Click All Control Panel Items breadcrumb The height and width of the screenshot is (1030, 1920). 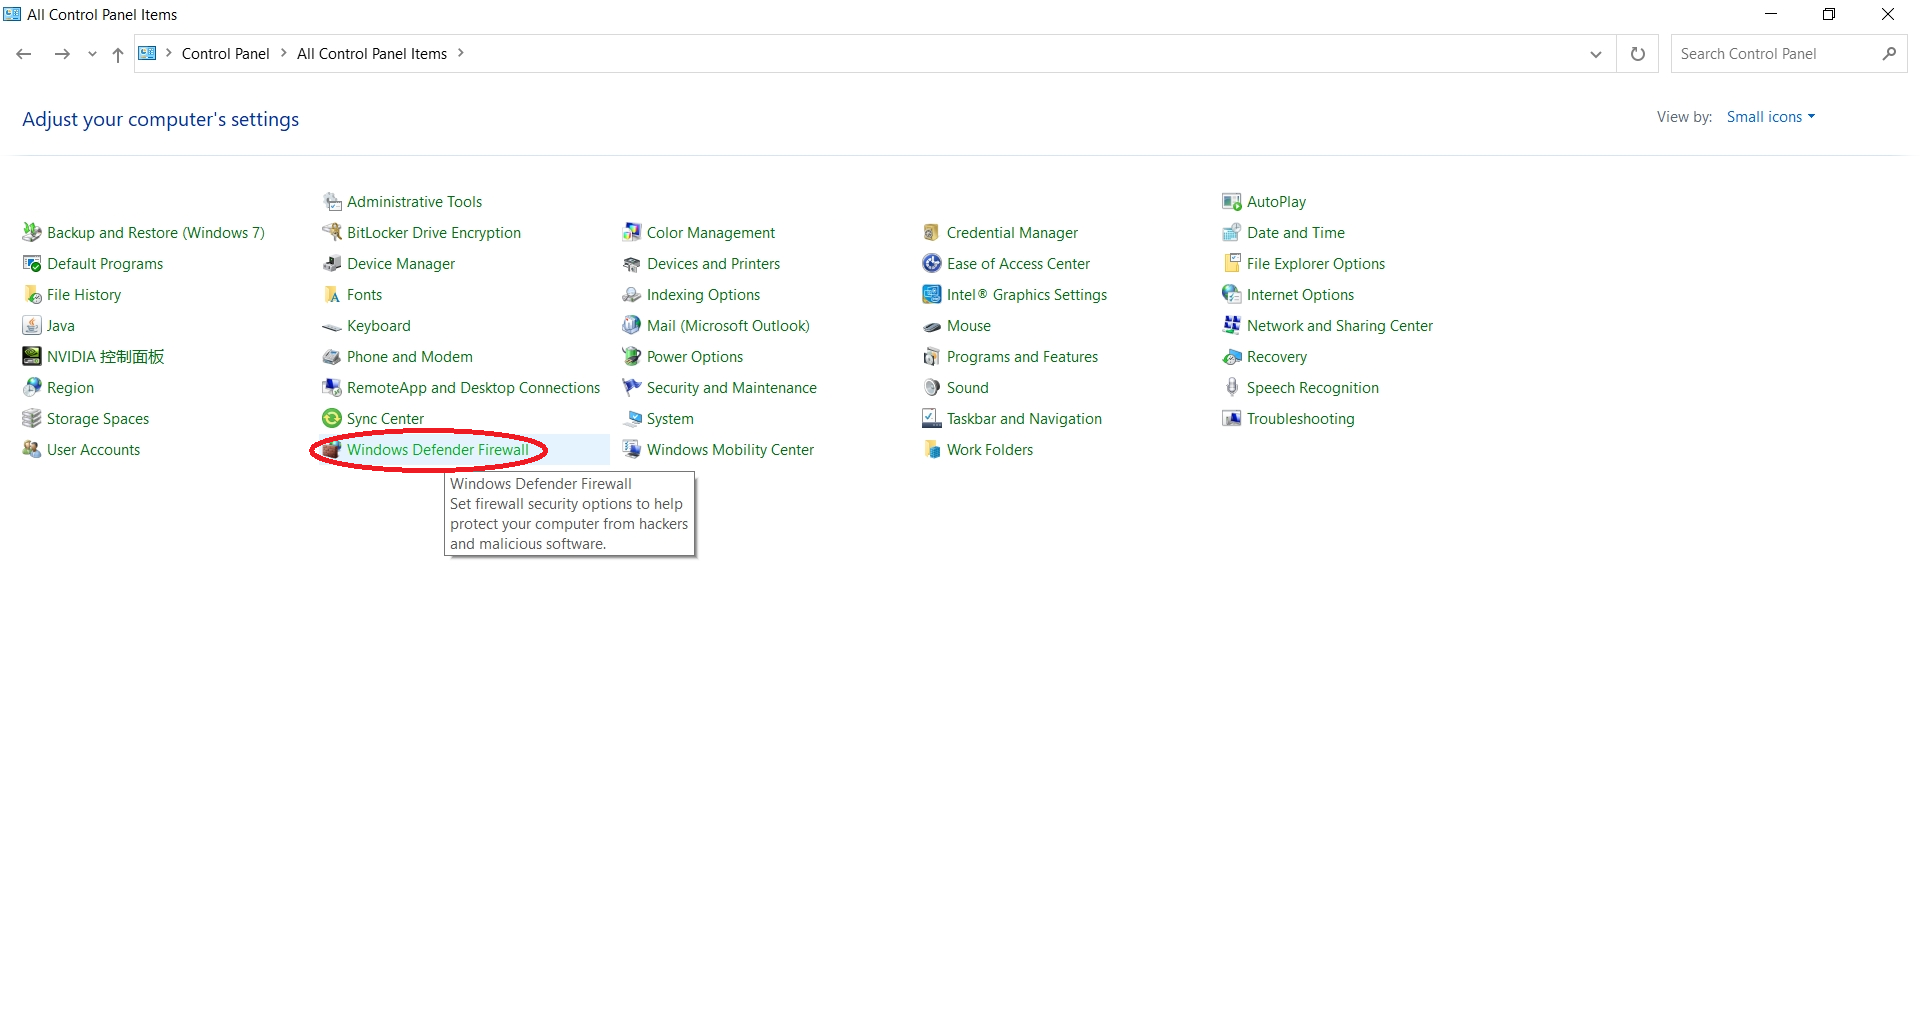pyautogui.click(x=372, y=54)
